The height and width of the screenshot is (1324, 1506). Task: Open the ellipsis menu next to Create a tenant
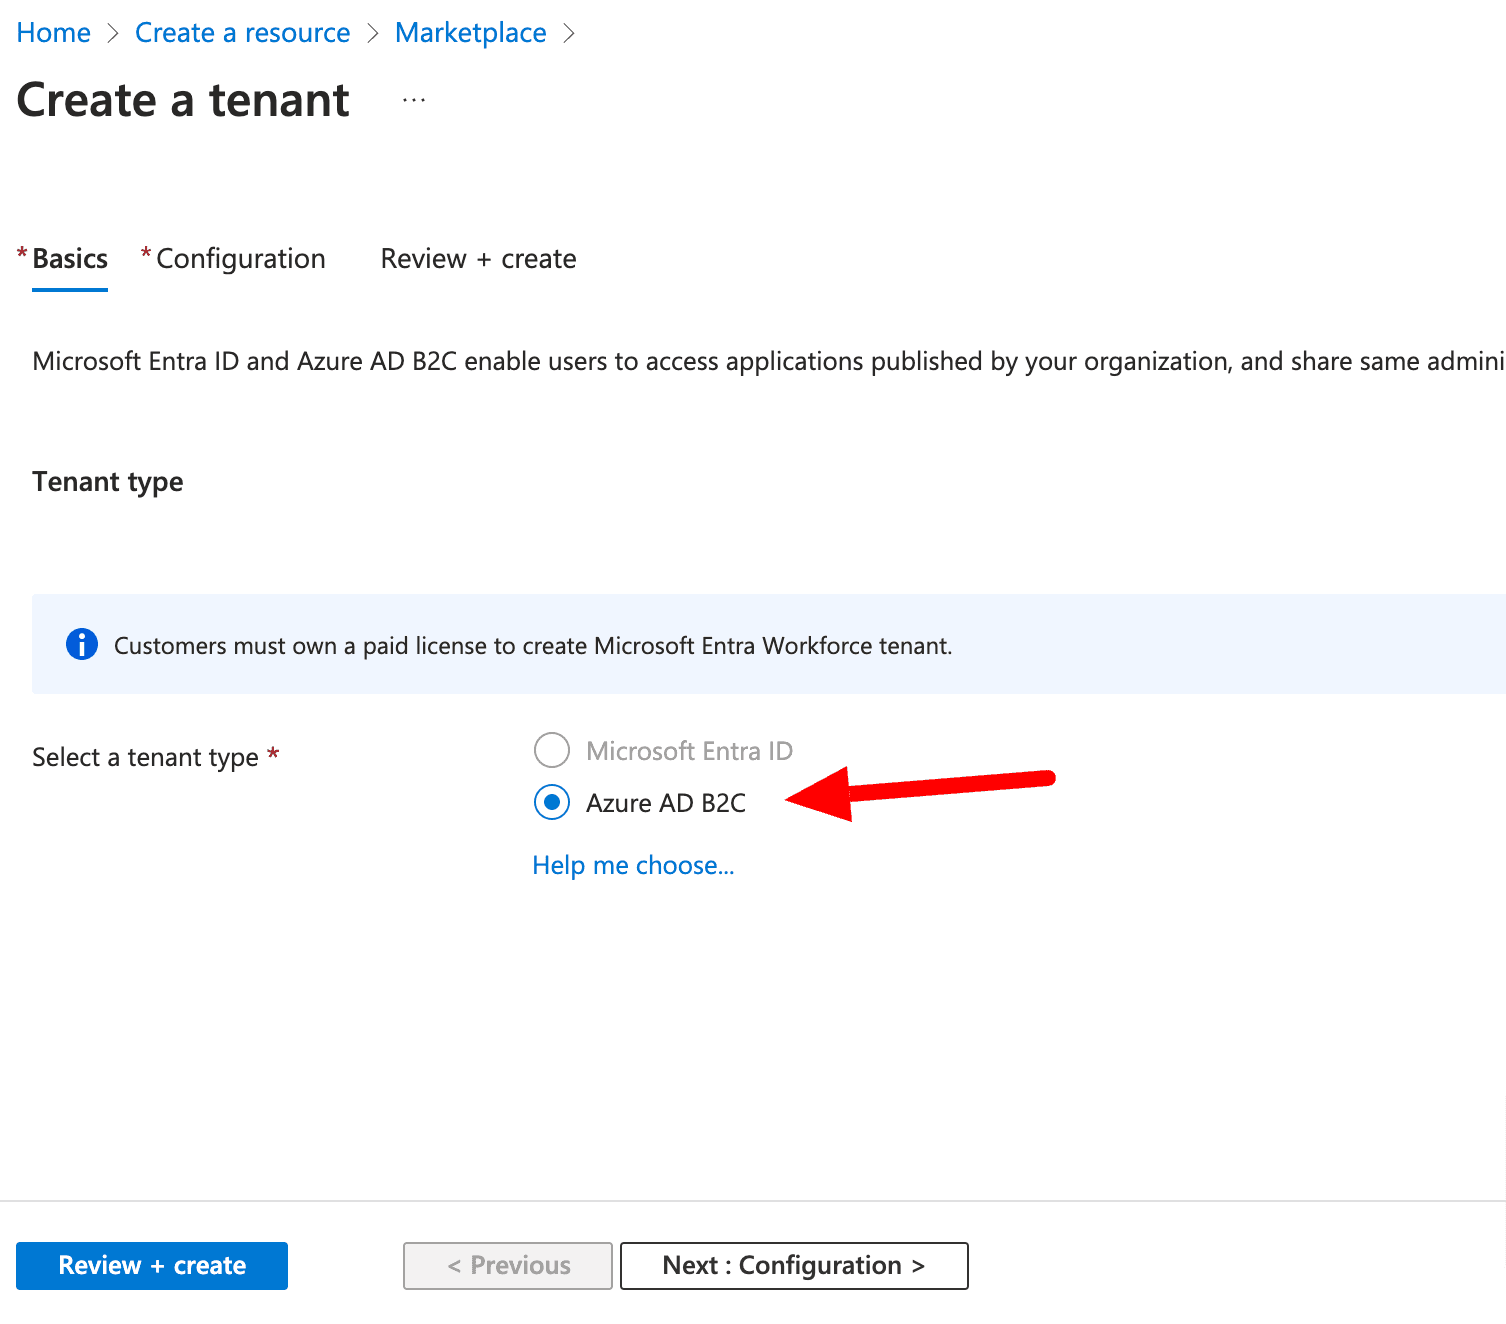pyautogui.click(x=412, y=99)
